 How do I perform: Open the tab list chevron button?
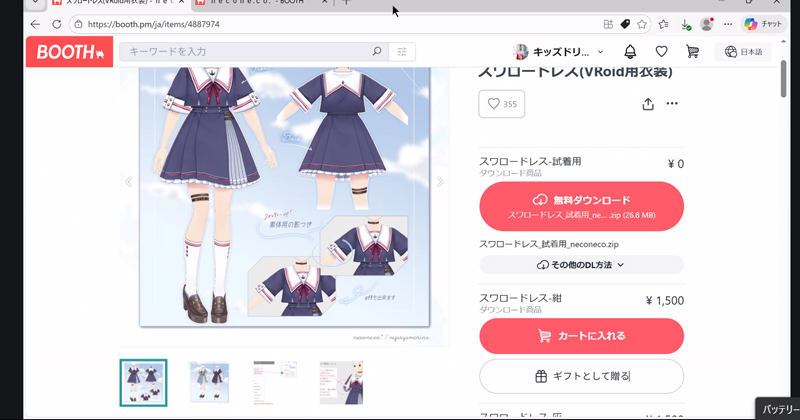[x=35, y=2]
